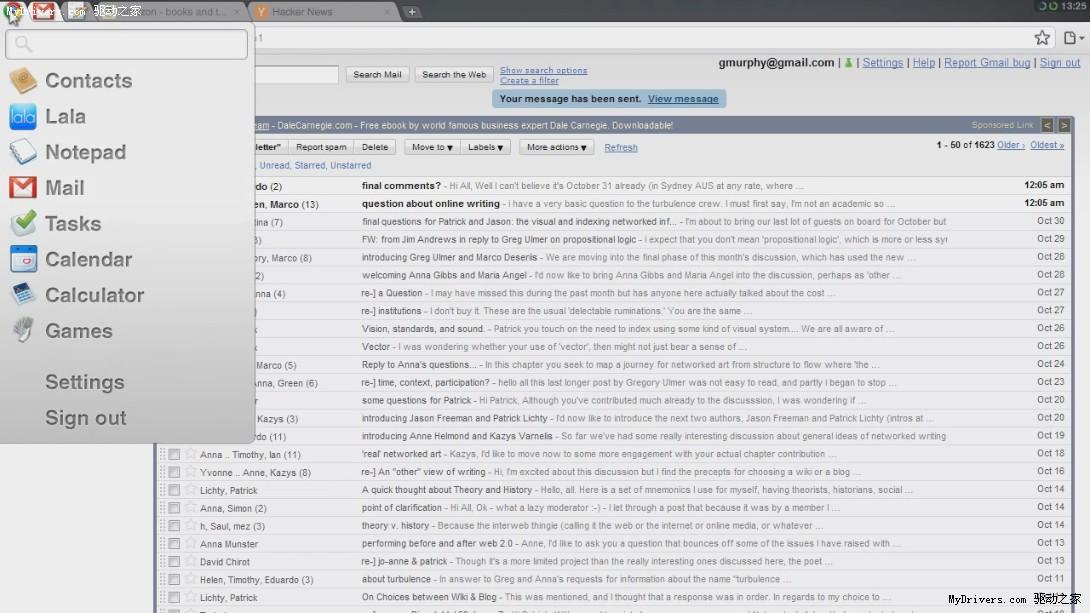Click the Gmail Sign out link
This screenshot has height=613, width=1090.
coord(1059,63)
